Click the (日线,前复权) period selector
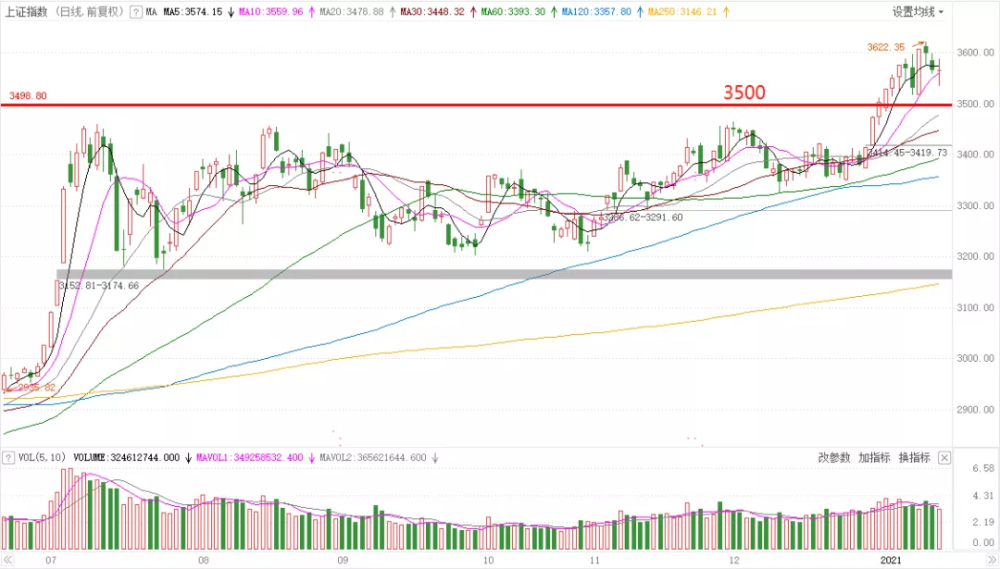1000x569 pixels. click(87, 12)
